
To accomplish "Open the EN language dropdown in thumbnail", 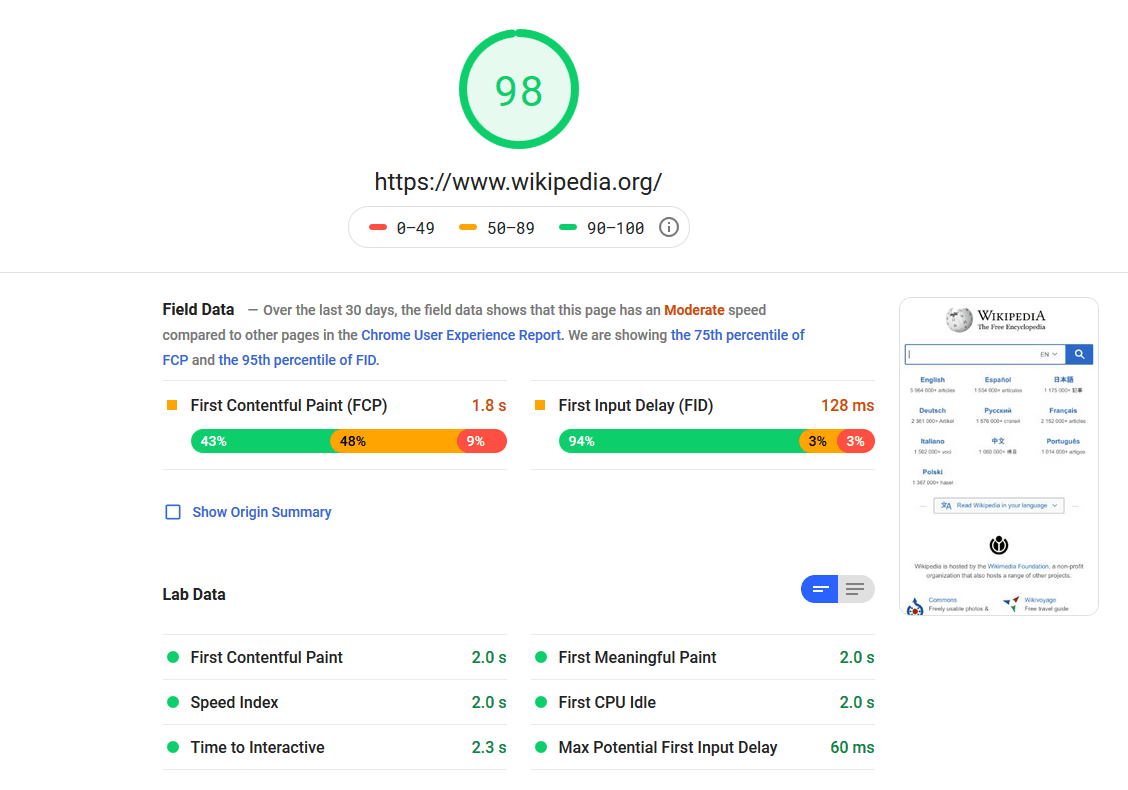I will 1049,354.
